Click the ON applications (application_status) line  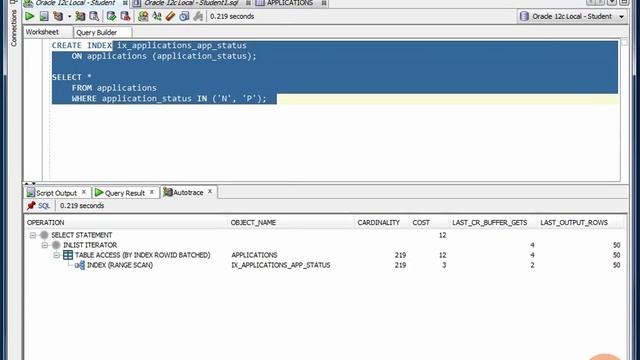pyautogui.click(x=164, y=56)
